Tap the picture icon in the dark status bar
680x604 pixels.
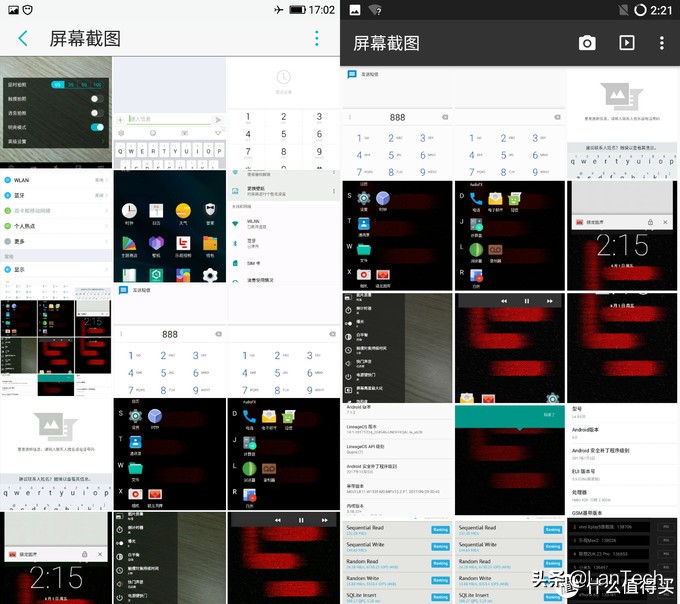355,10
